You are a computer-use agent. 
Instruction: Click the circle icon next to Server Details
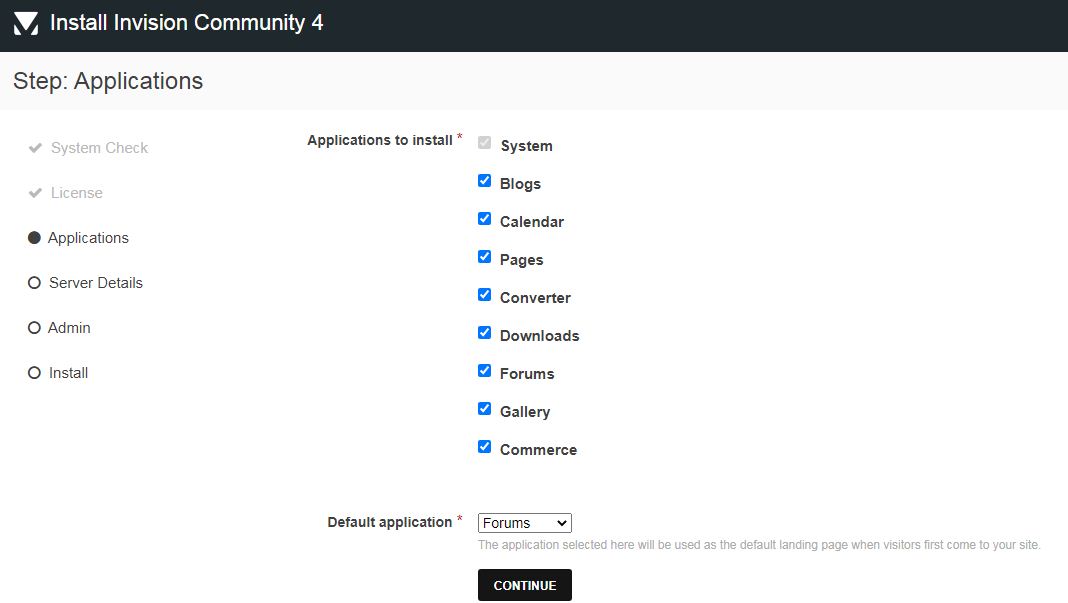pos(34,282)
